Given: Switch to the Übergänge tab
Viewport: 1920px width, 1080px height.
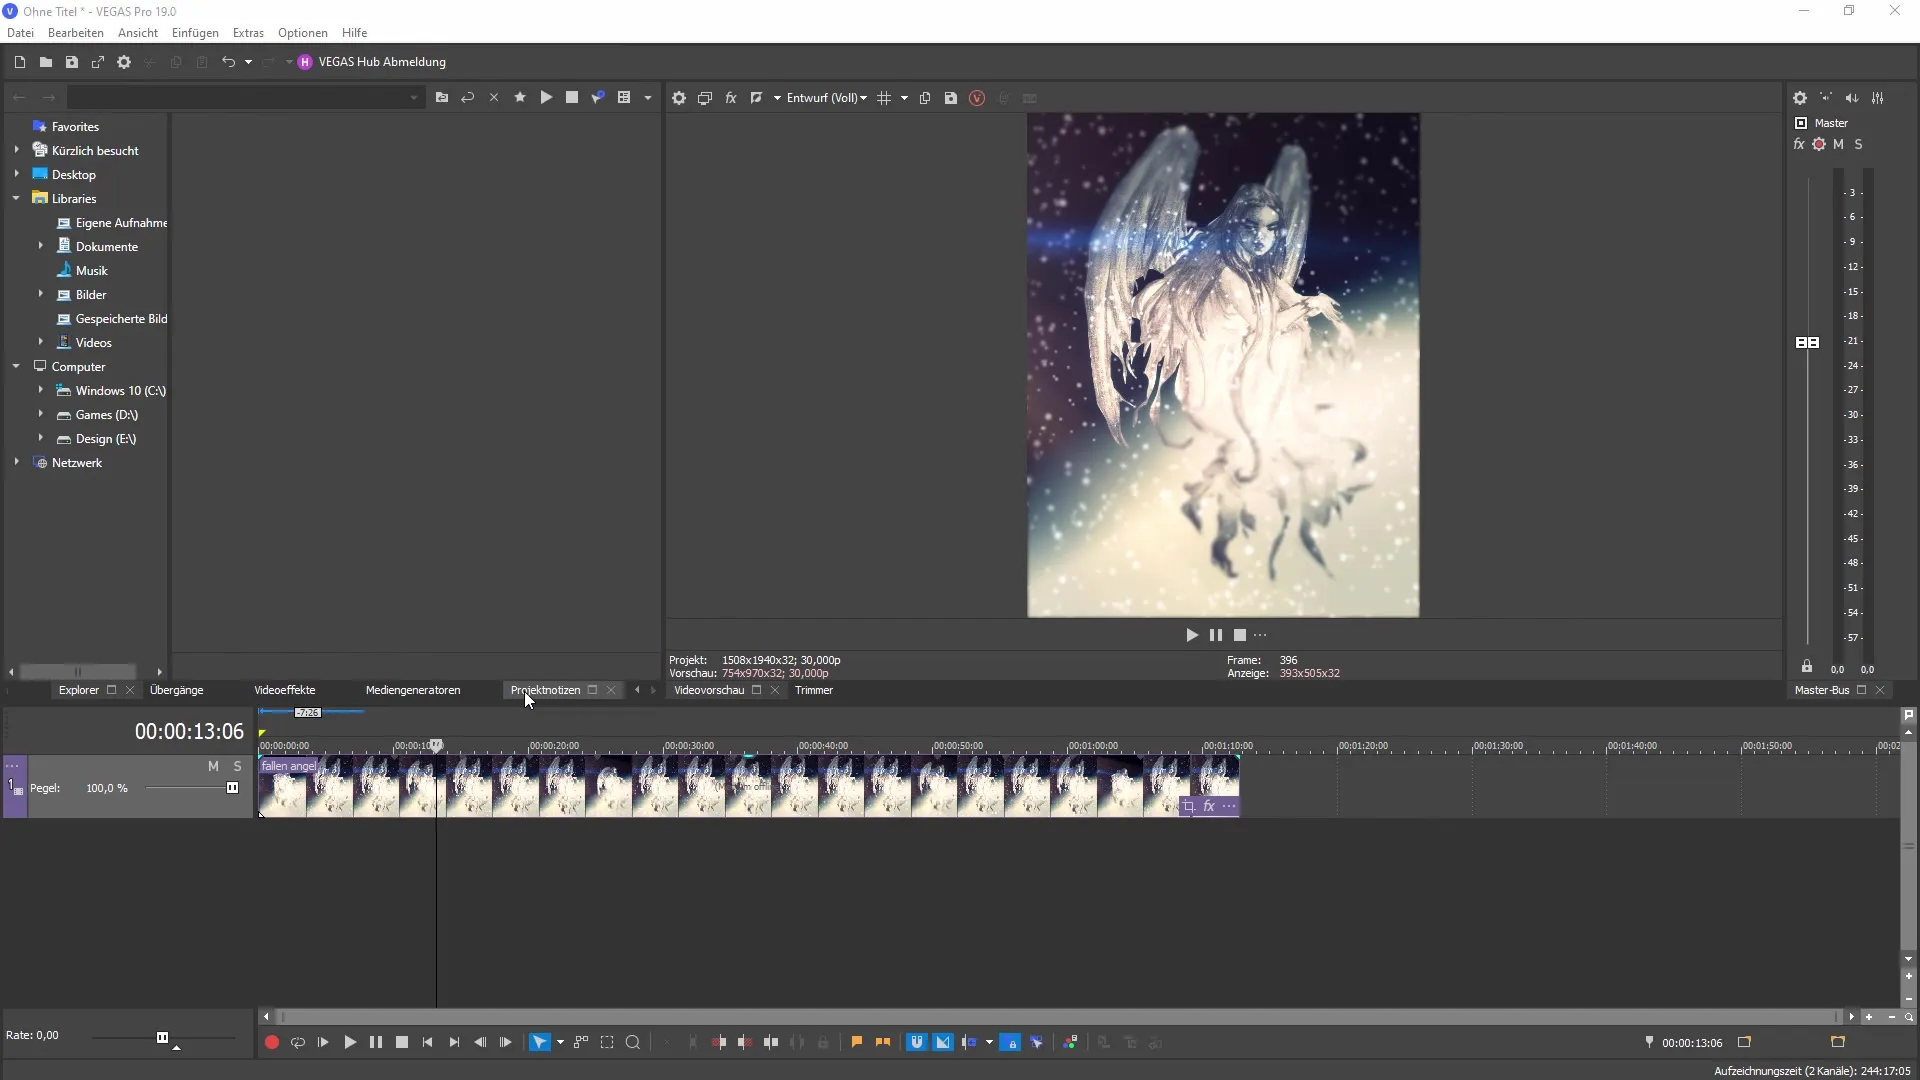Looking at the screenshot, I should 176,690.
